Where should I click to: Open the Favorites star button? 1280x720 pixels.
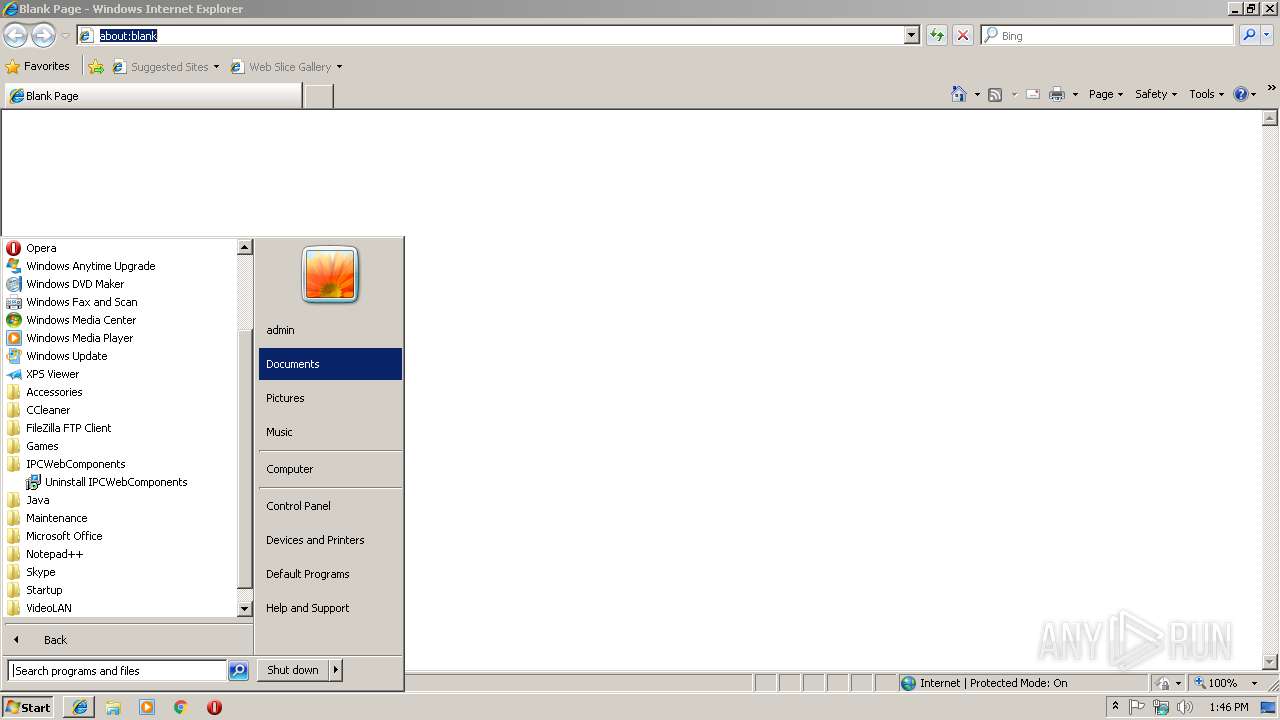pyautogui.click(x=38, y=67)
